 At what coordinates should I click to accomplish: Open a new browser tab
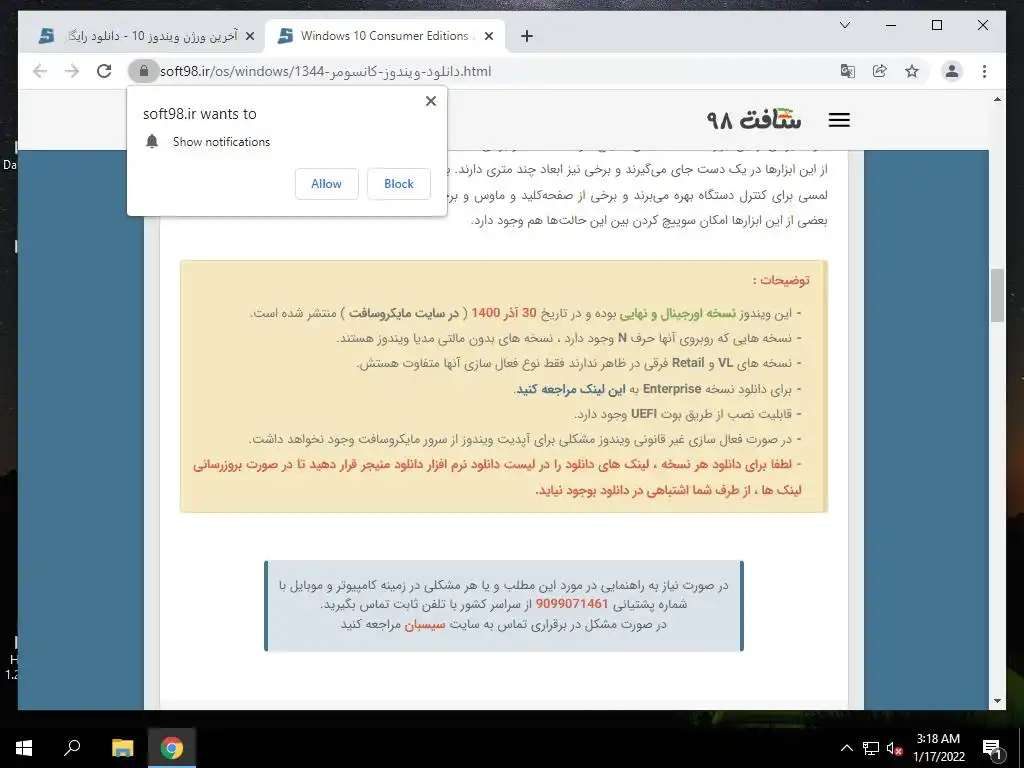click(526, 36)
